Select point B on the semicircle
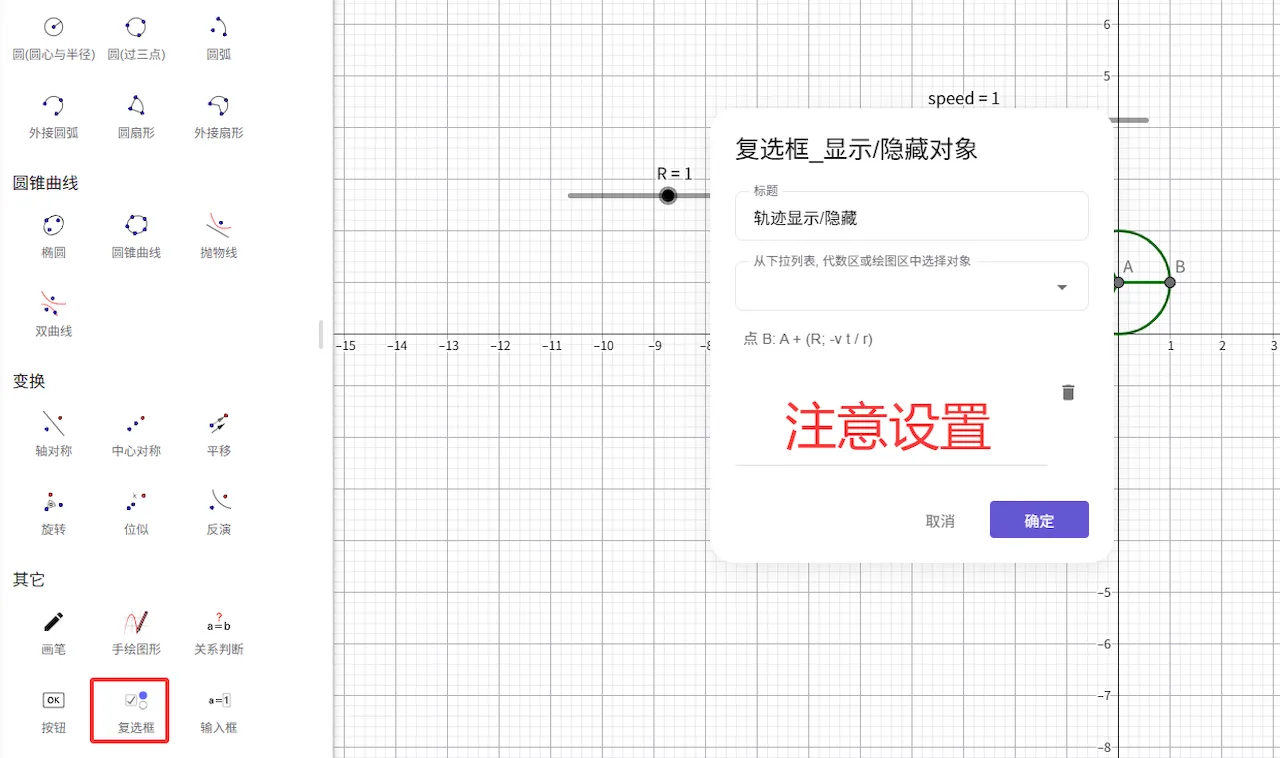The width and height of the screenshot is (1280, 758). click(1170, 283)
